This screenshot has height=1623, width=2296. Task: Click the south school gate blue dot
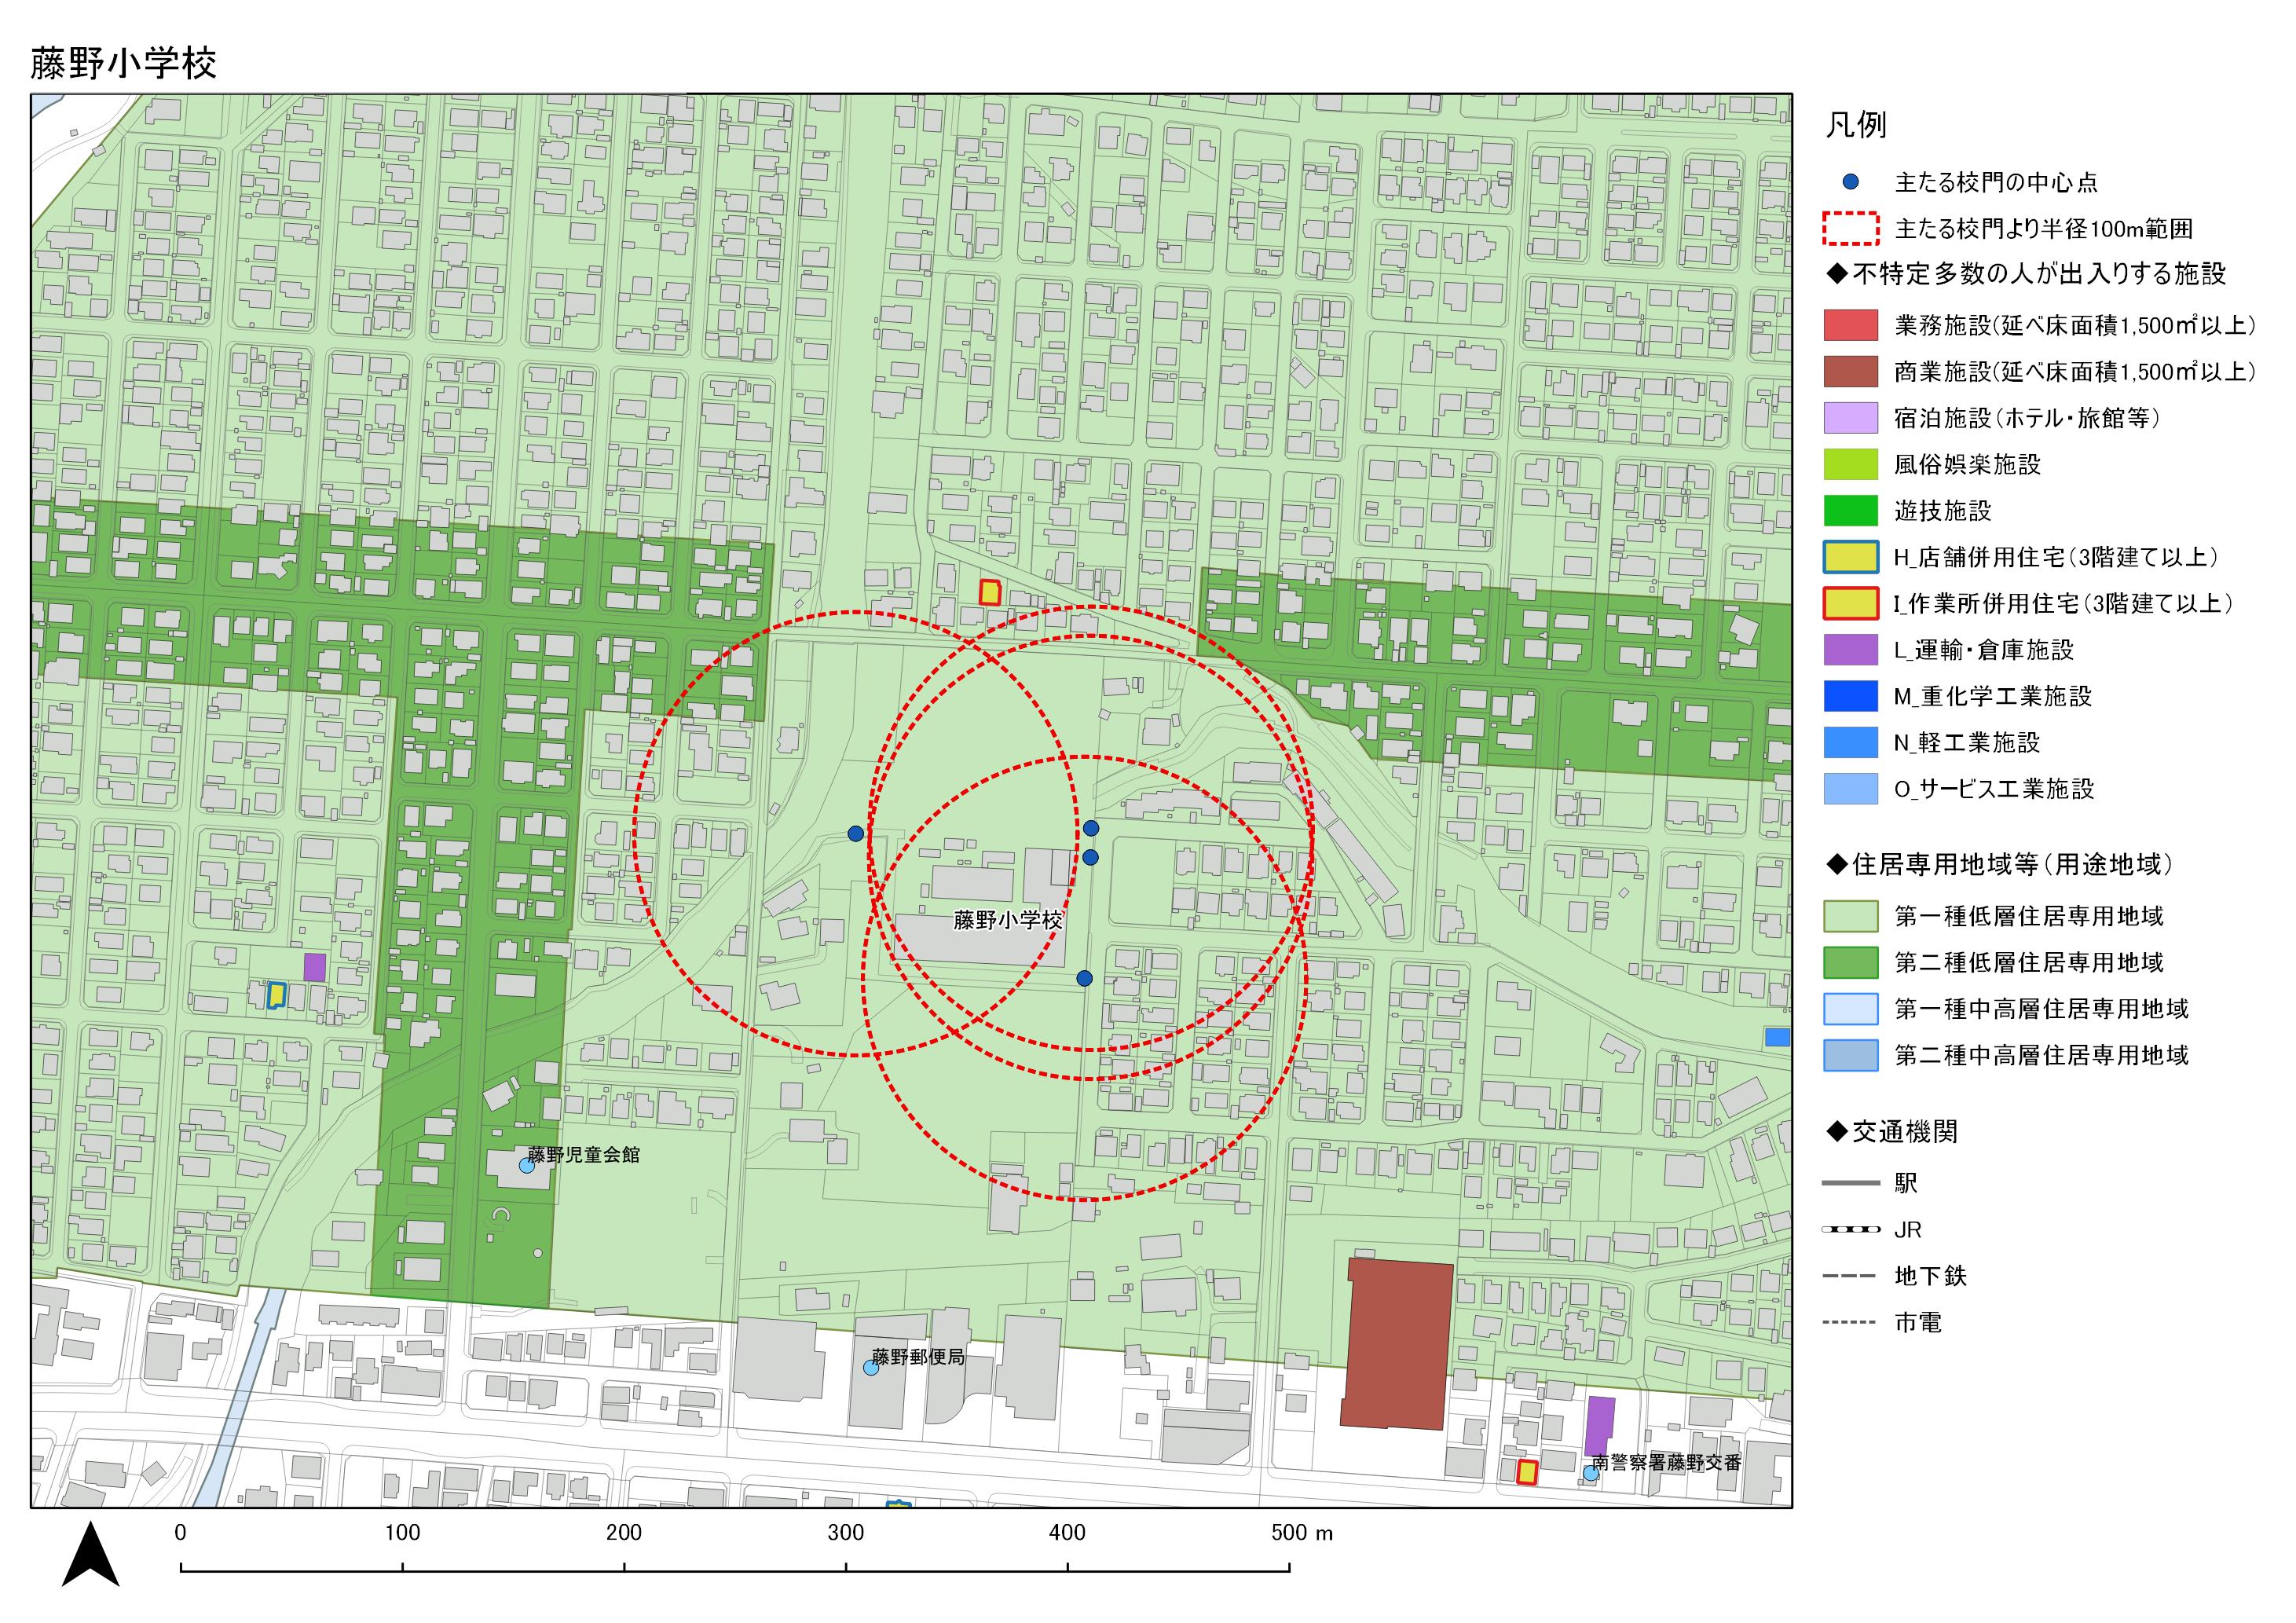pyautogui.click(x=1084, y=978)
